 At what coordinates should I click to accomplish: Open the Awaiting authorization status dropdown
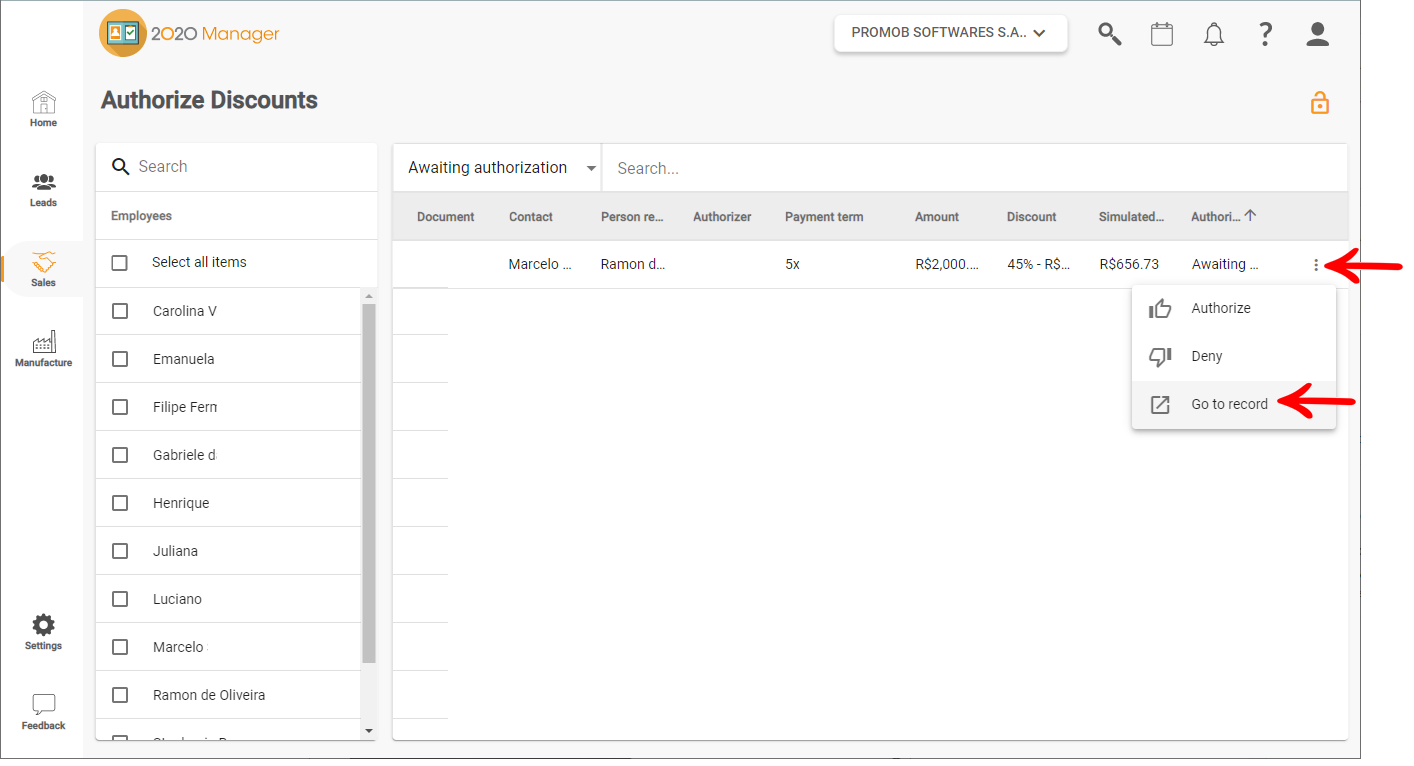tap(498, 168)
